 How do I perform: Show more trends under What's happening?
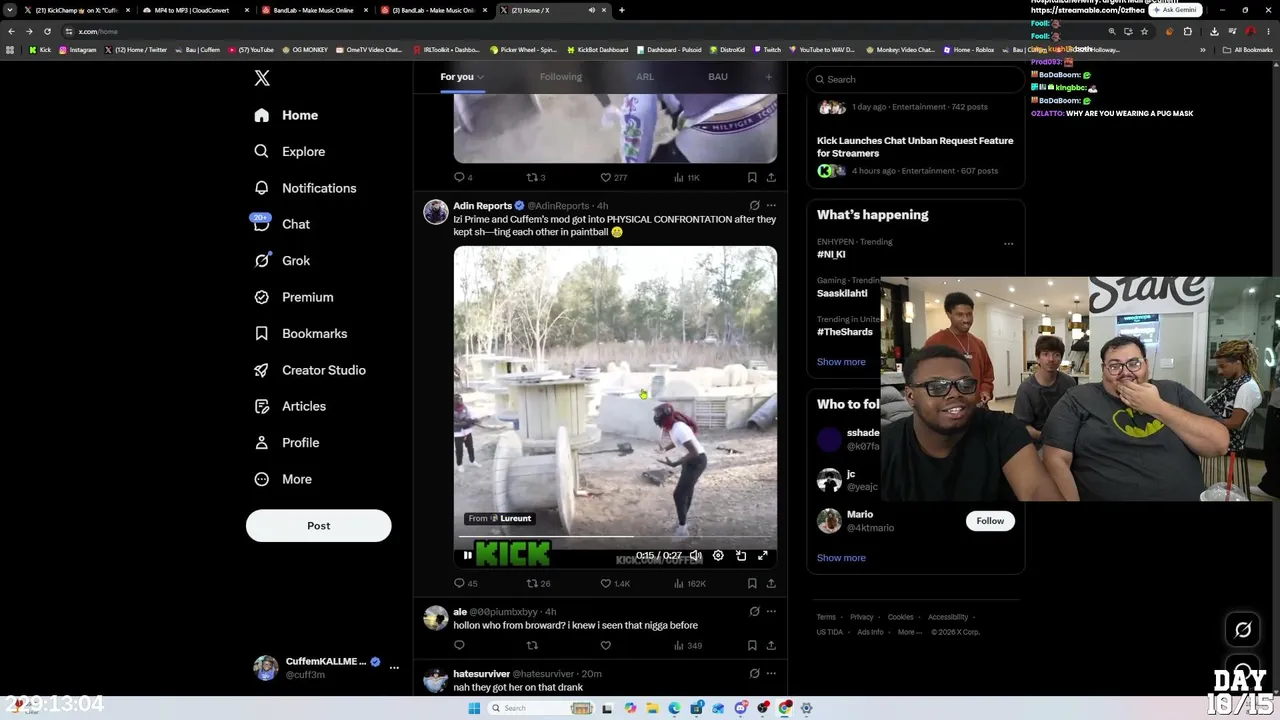(x=841, y=362)
